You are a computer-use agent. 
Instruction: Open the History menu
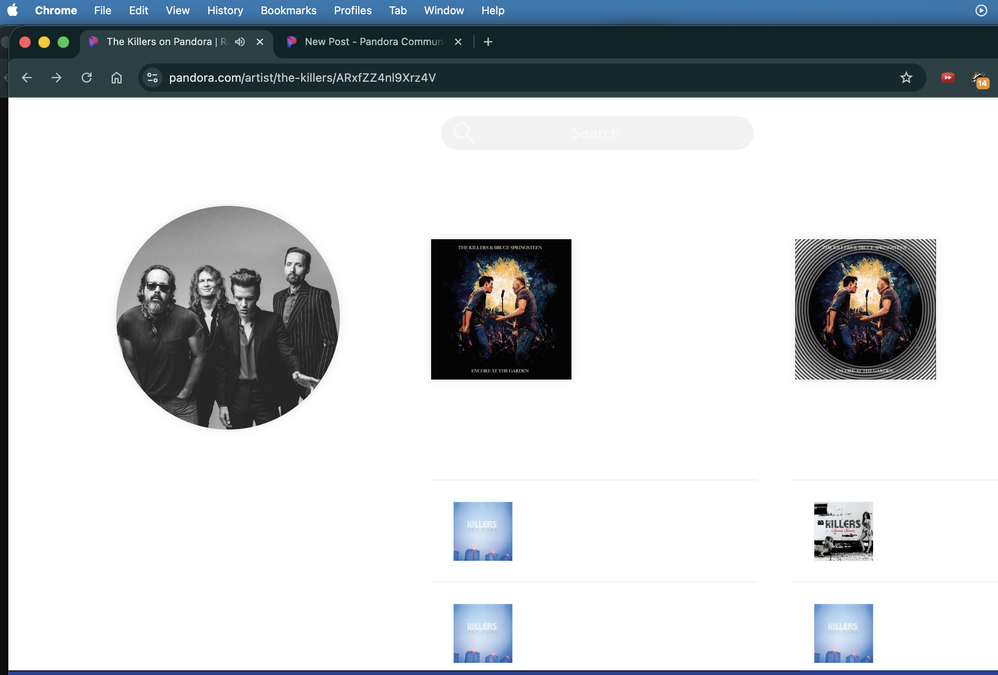click(225, 10)
